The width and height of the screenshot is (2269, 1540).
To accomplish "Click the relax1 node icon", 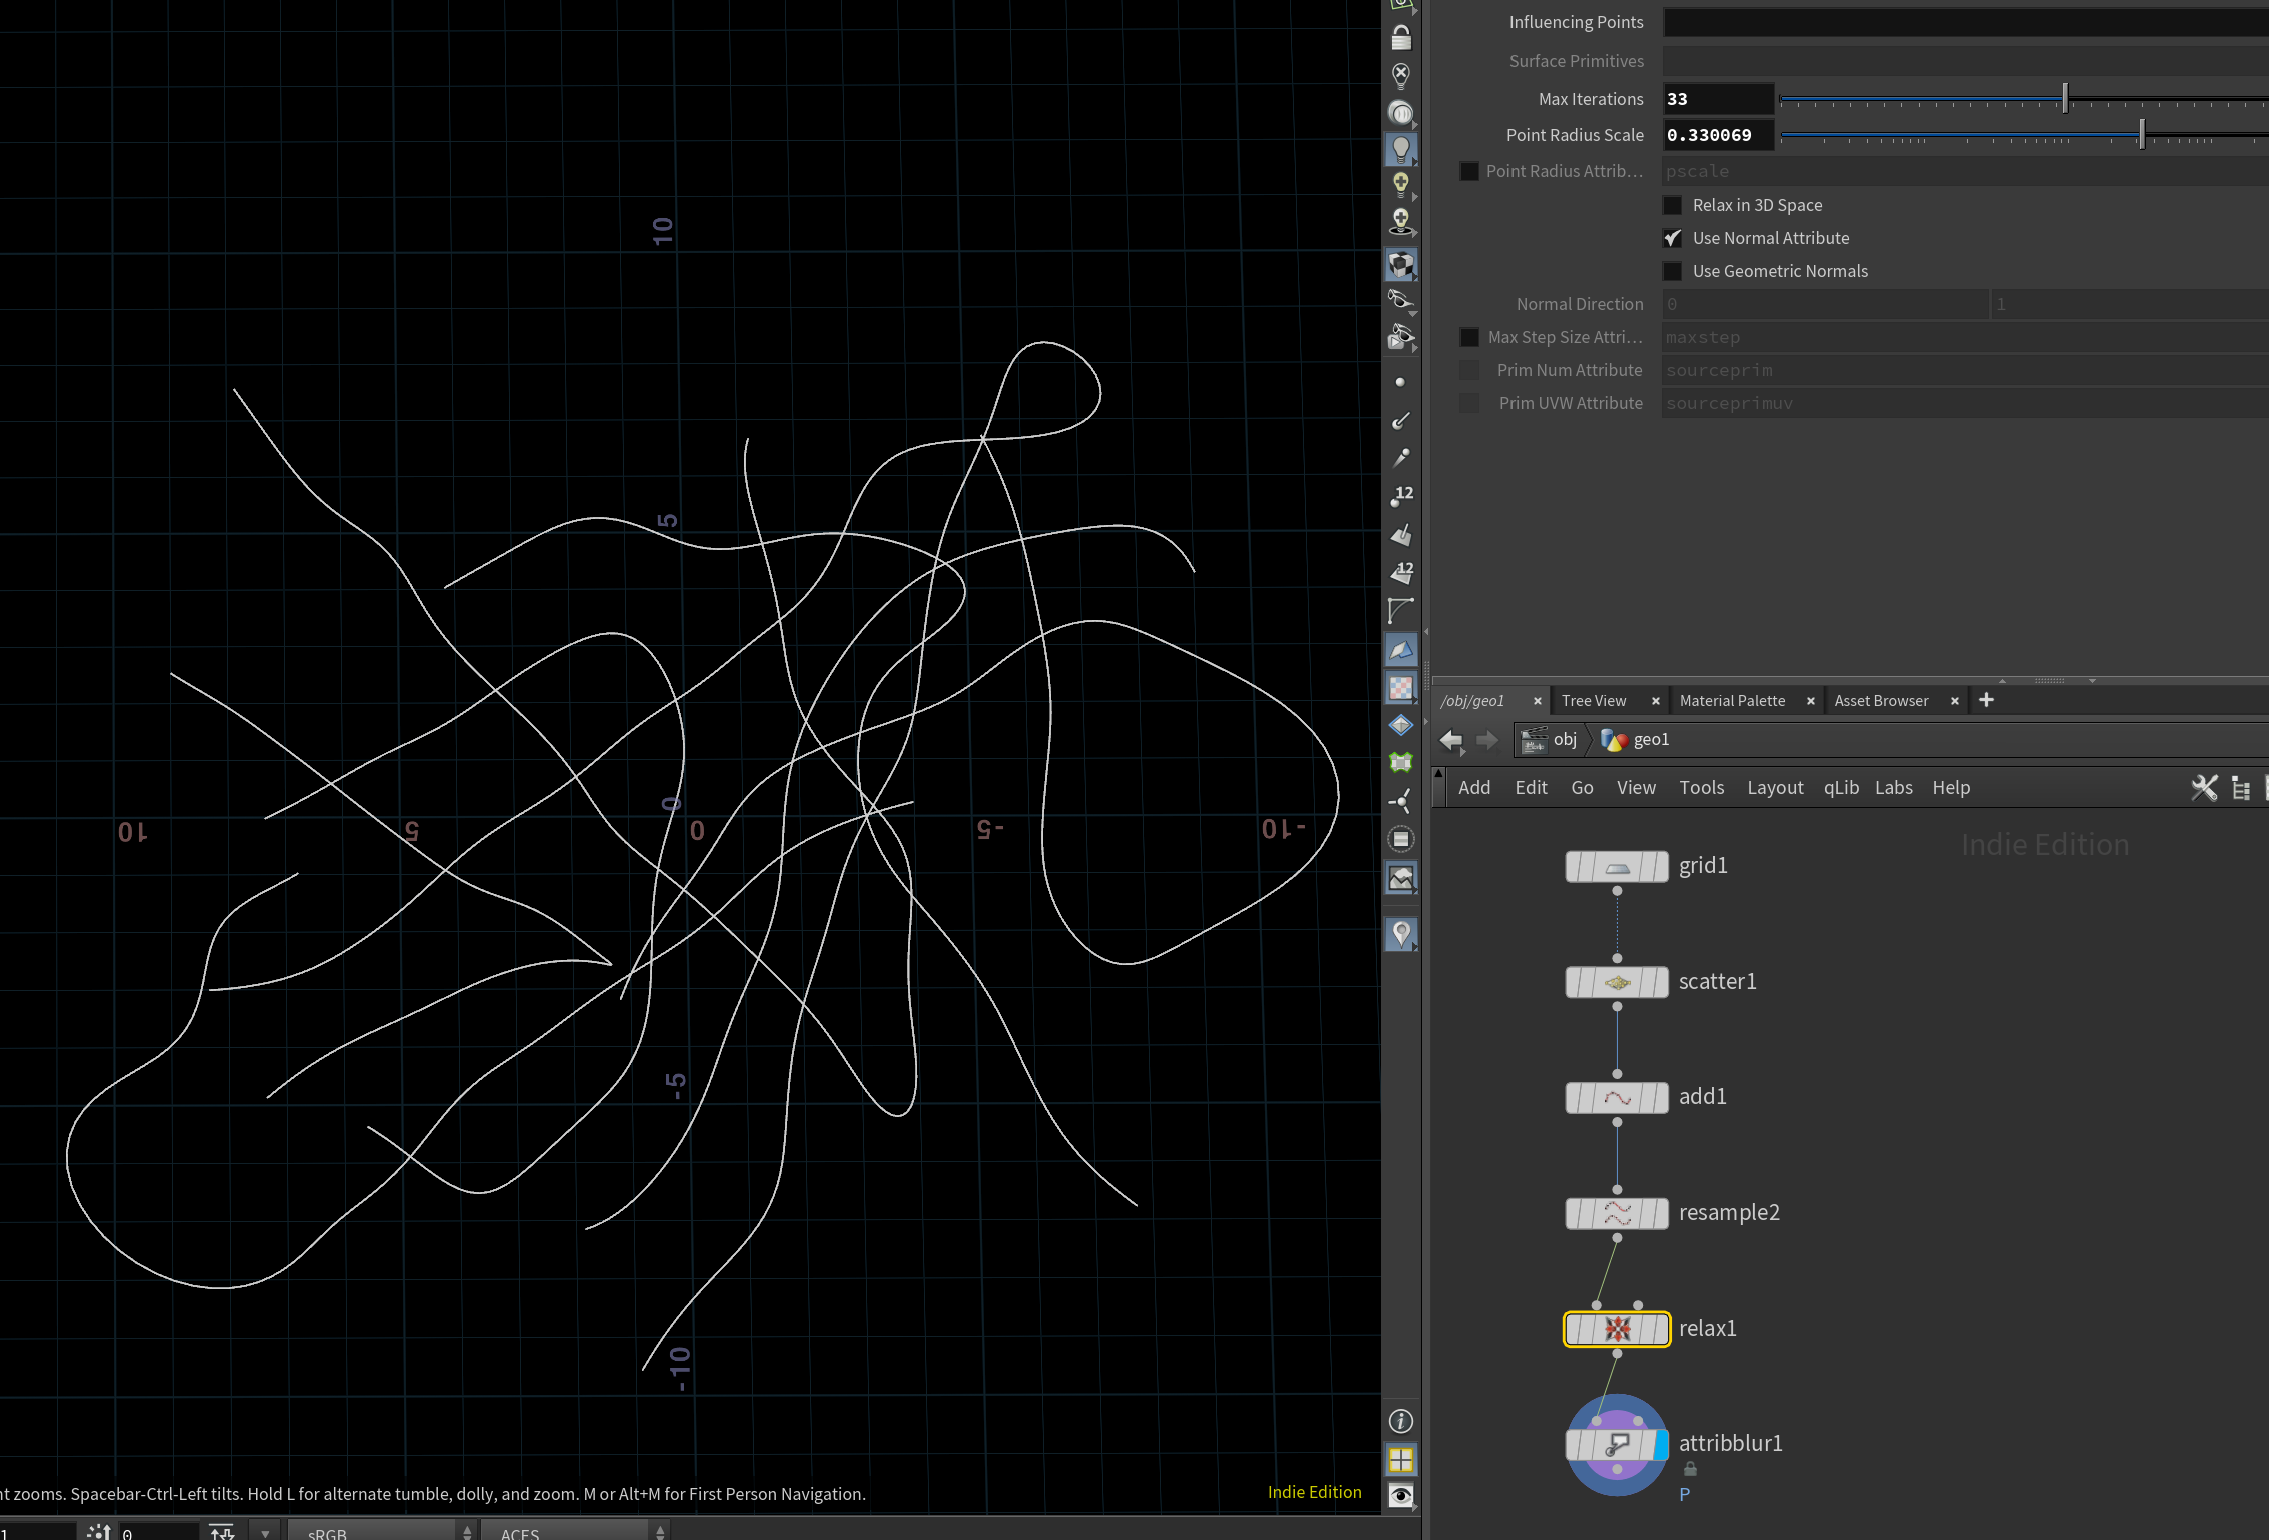I will click(x=1617, y=1329).
